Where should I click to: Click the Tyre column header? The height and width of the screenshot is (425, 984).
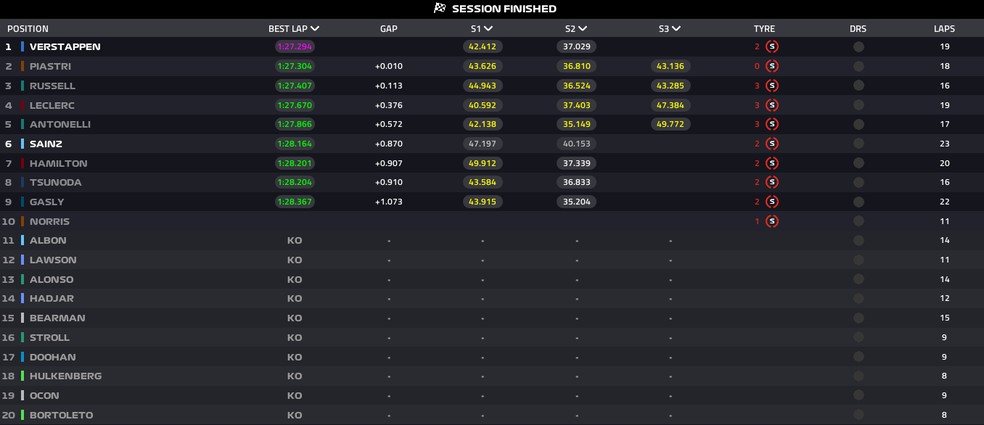[x=764, y=29]
